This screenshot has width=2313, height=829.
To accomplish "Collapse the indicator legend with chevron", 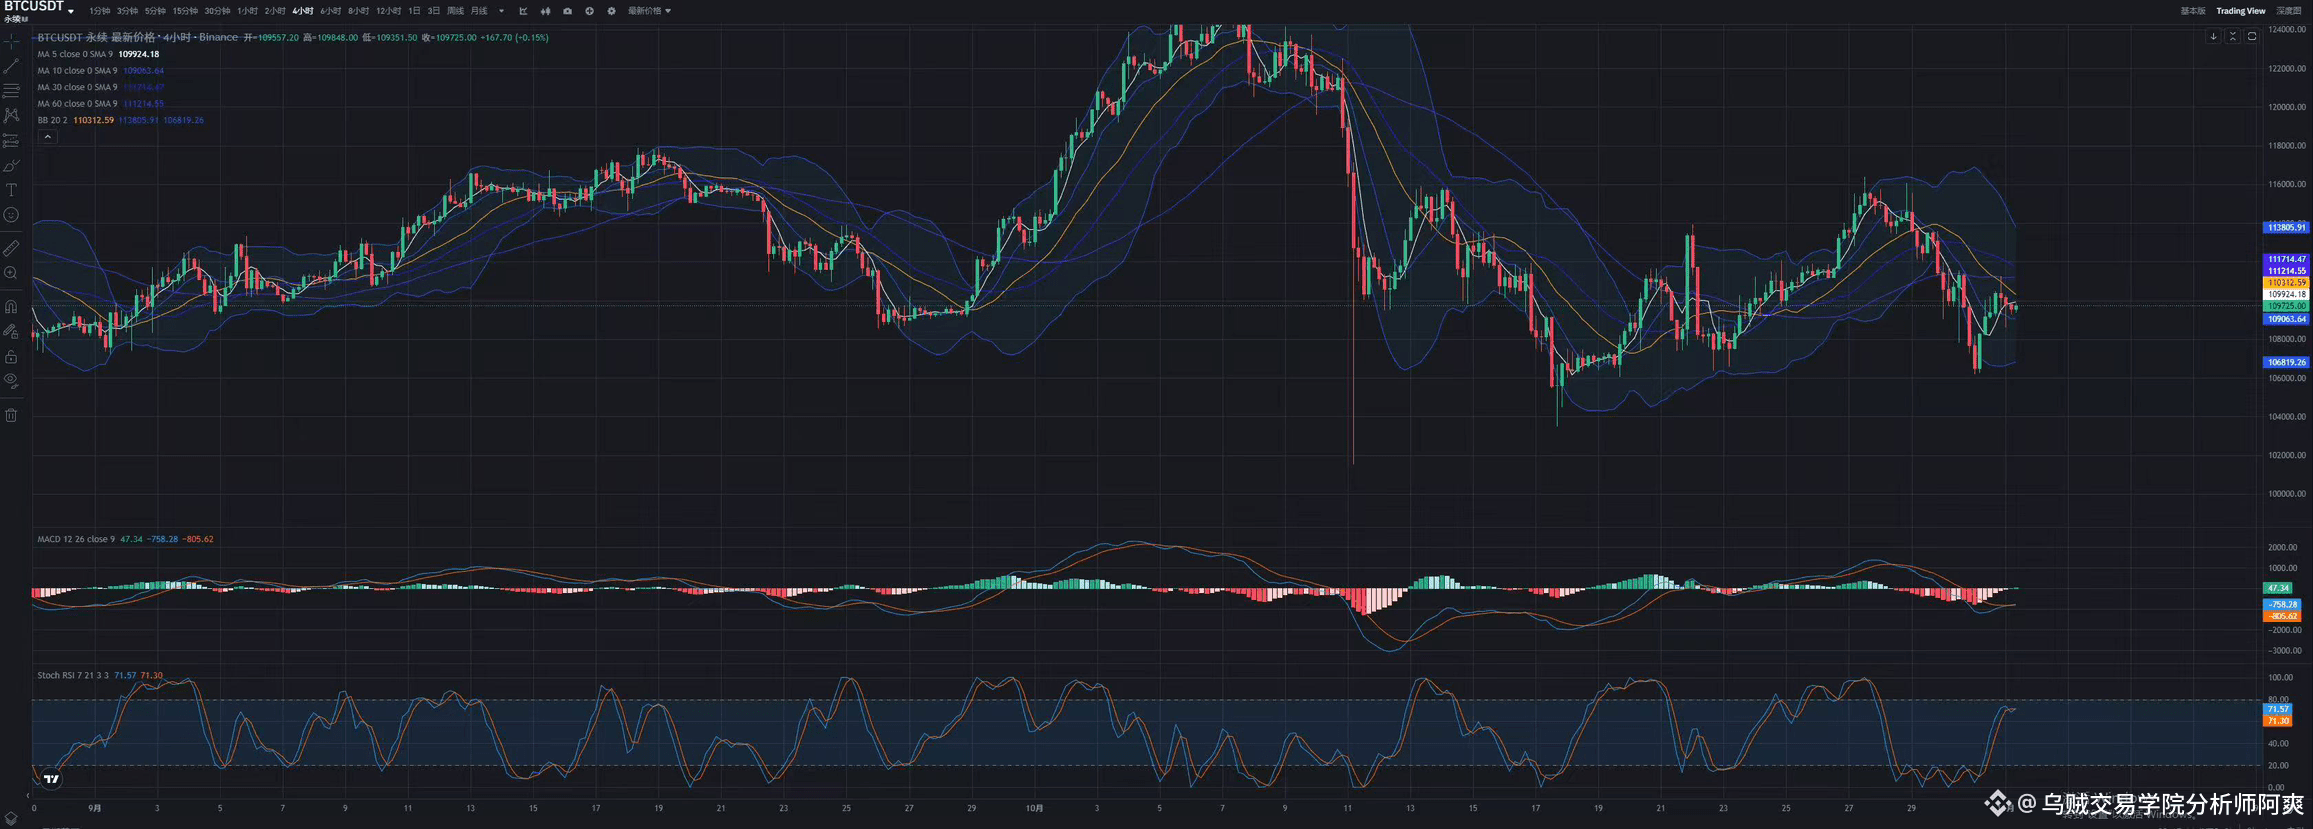I will (x=47, y=137).
